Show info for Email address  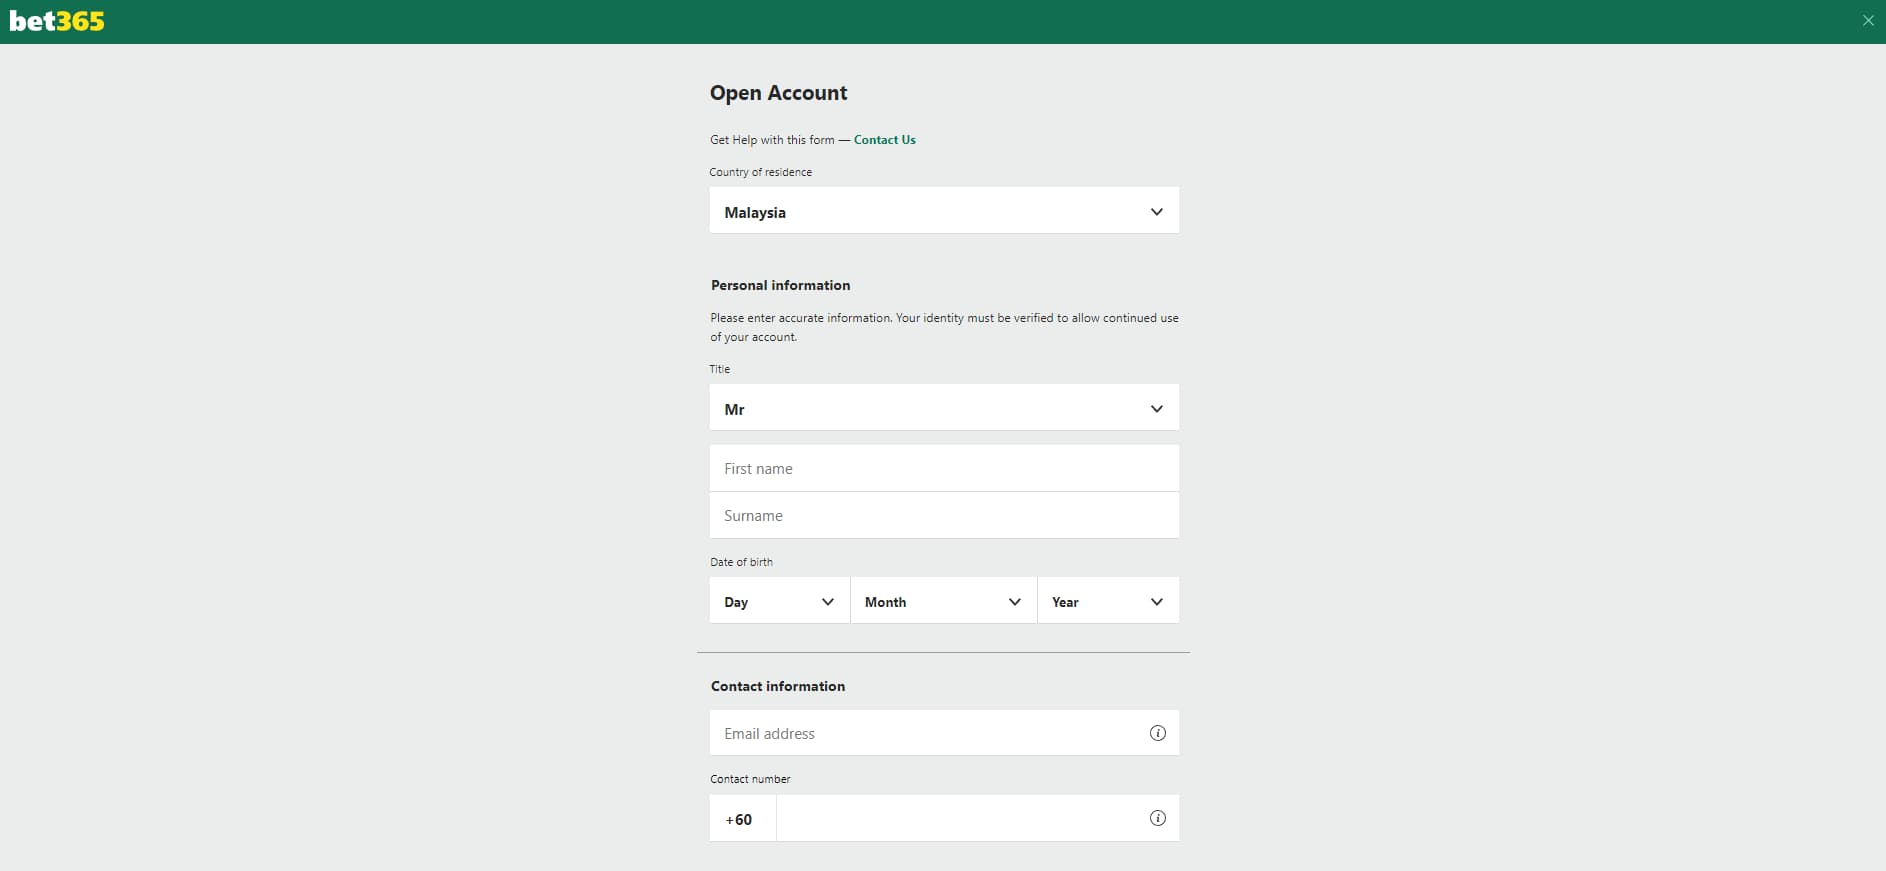pyautogui.click(x=1158, y=733)
